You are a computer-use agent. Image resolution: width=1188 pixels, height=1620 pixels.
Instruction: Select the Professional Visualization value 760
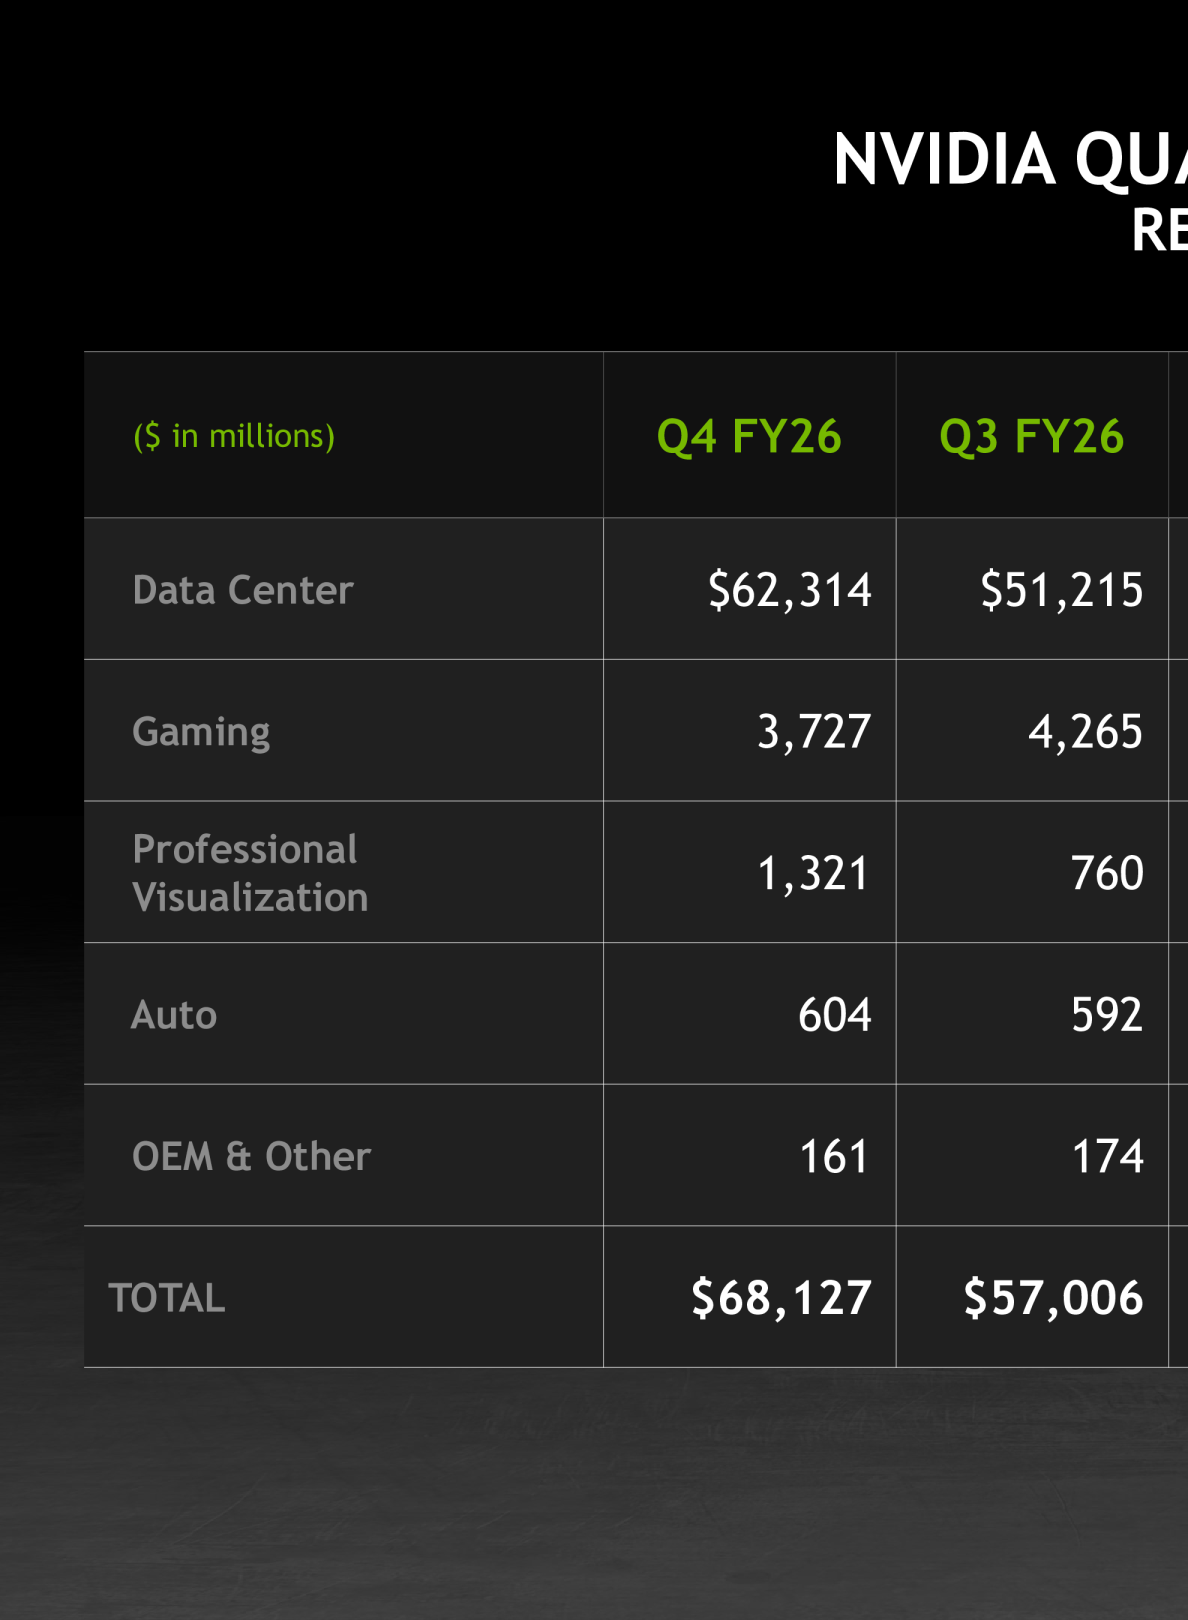click(1107, 873)
